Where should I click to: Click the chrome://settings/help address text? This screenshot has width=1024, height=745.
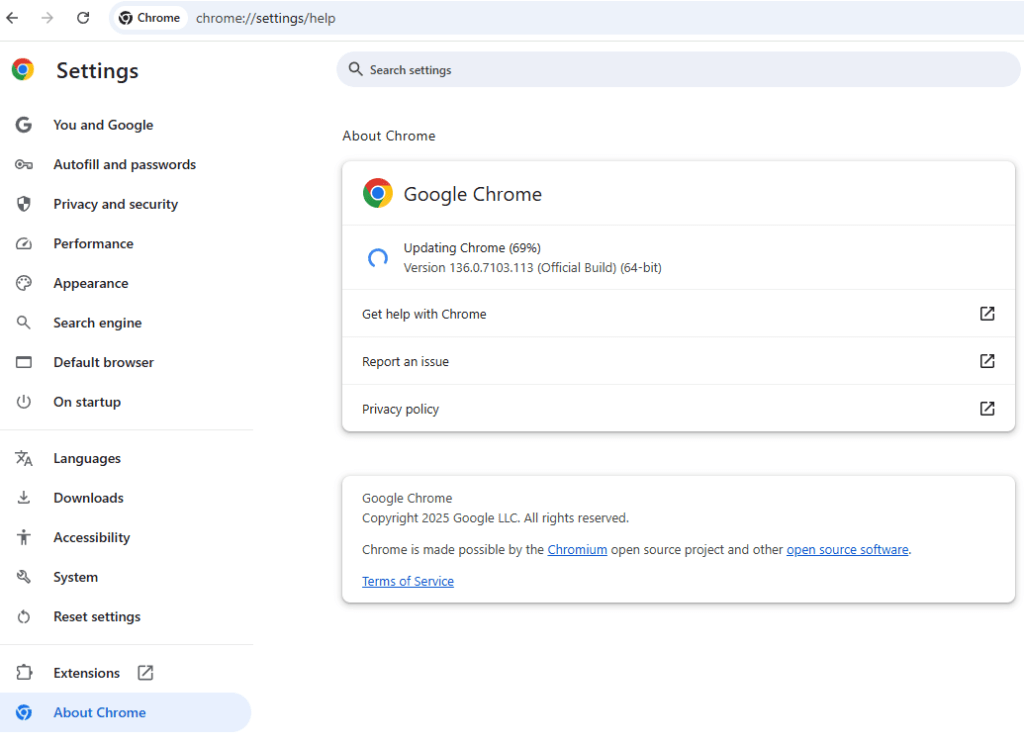[x=266, y=18]
